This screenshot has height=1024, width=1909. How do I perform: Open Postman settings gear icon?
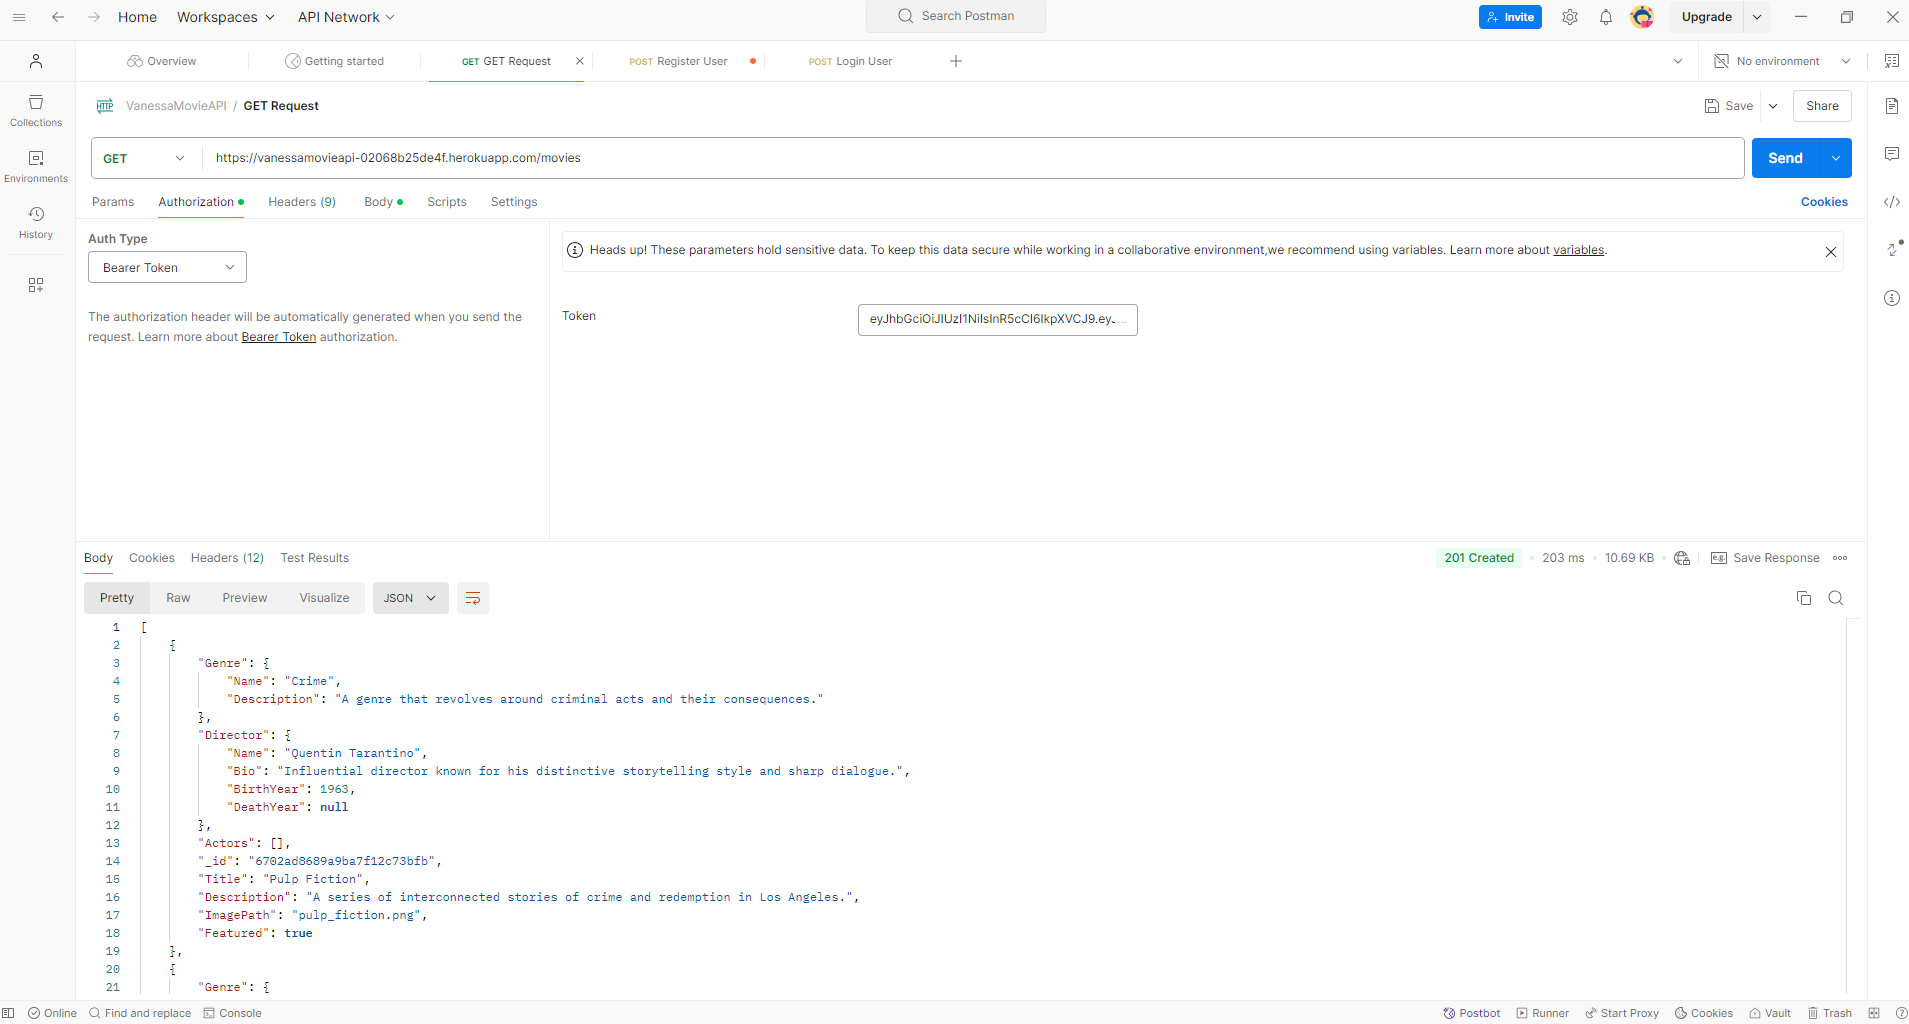(x=1570, y=17)
